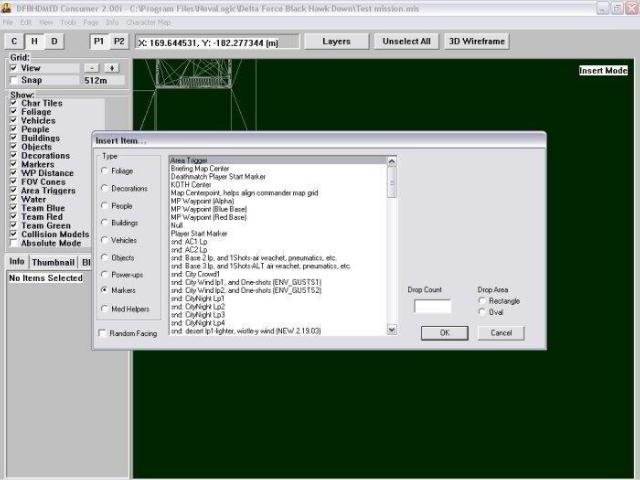Open the Thumbnail tab
Viewport: 640px width, 480px height.
coord(52,262)
